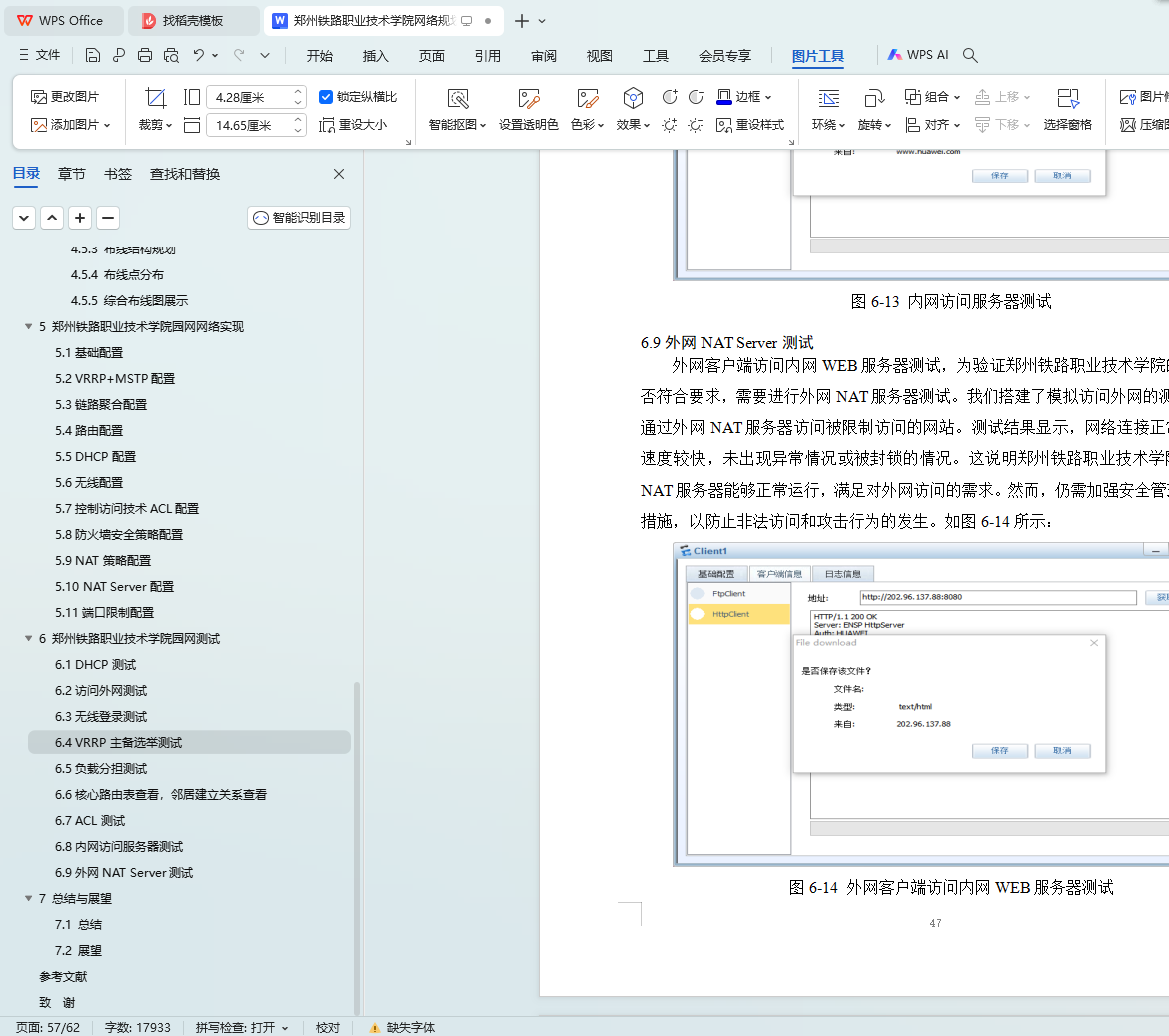
Task: Open picture Effects (效果) menu
Action: pyautogui.click(x=633, y=110)
